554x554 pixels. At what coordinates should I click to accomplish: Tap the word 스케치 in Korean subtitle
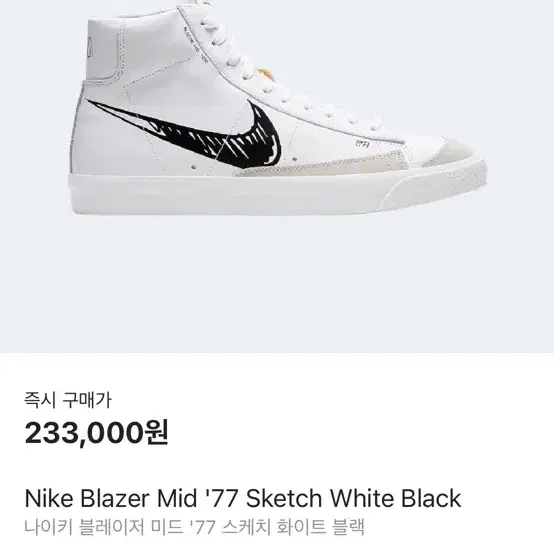246,527
